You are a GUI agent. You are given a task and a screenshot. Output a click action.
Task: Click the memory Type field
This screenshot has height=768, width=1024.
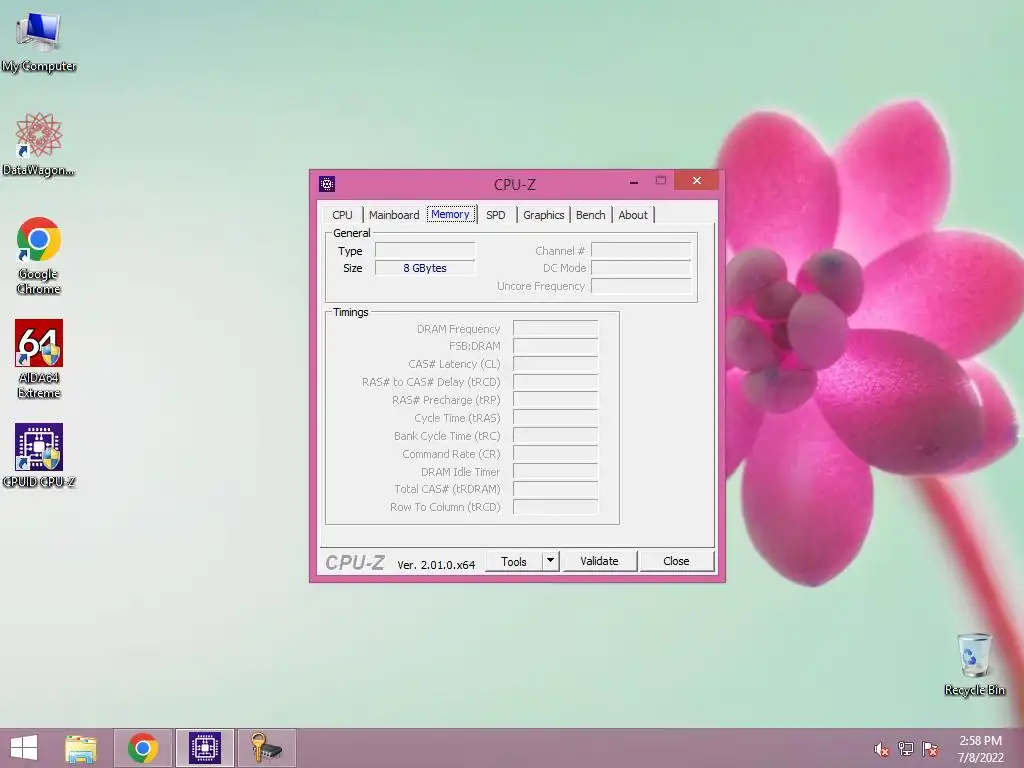pyautogui.click(x=425, y=251)
